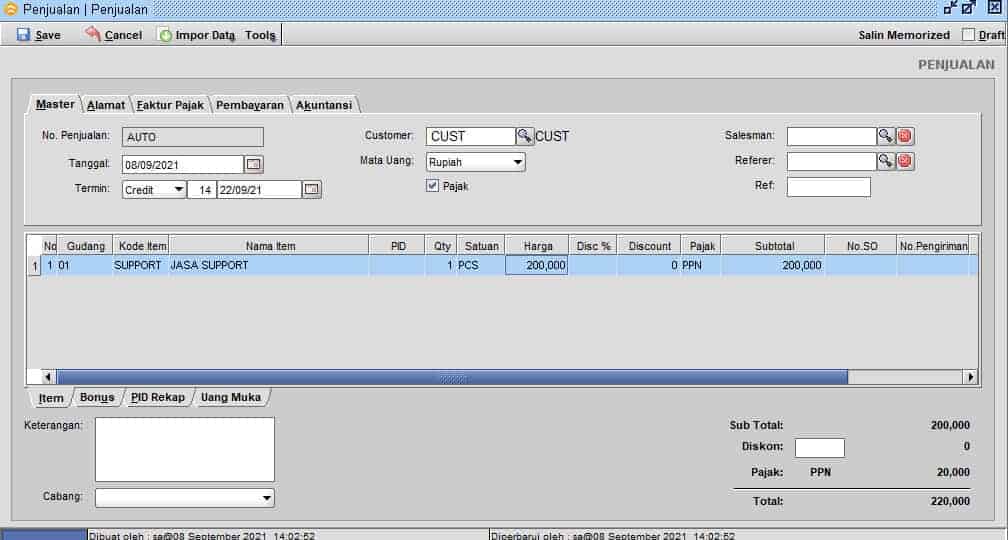
Task: Expand the Cabang dropdown
Action: pos(266,498)
